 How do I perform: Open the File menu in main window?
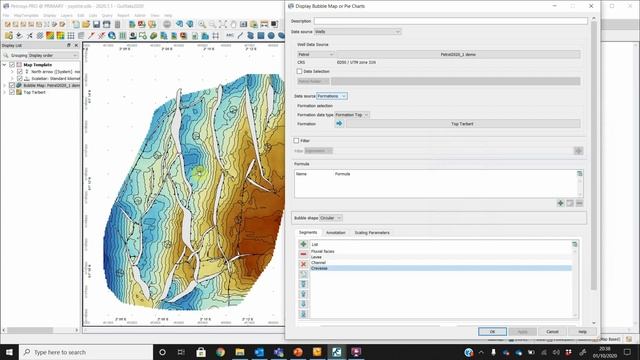coord(6,16)
